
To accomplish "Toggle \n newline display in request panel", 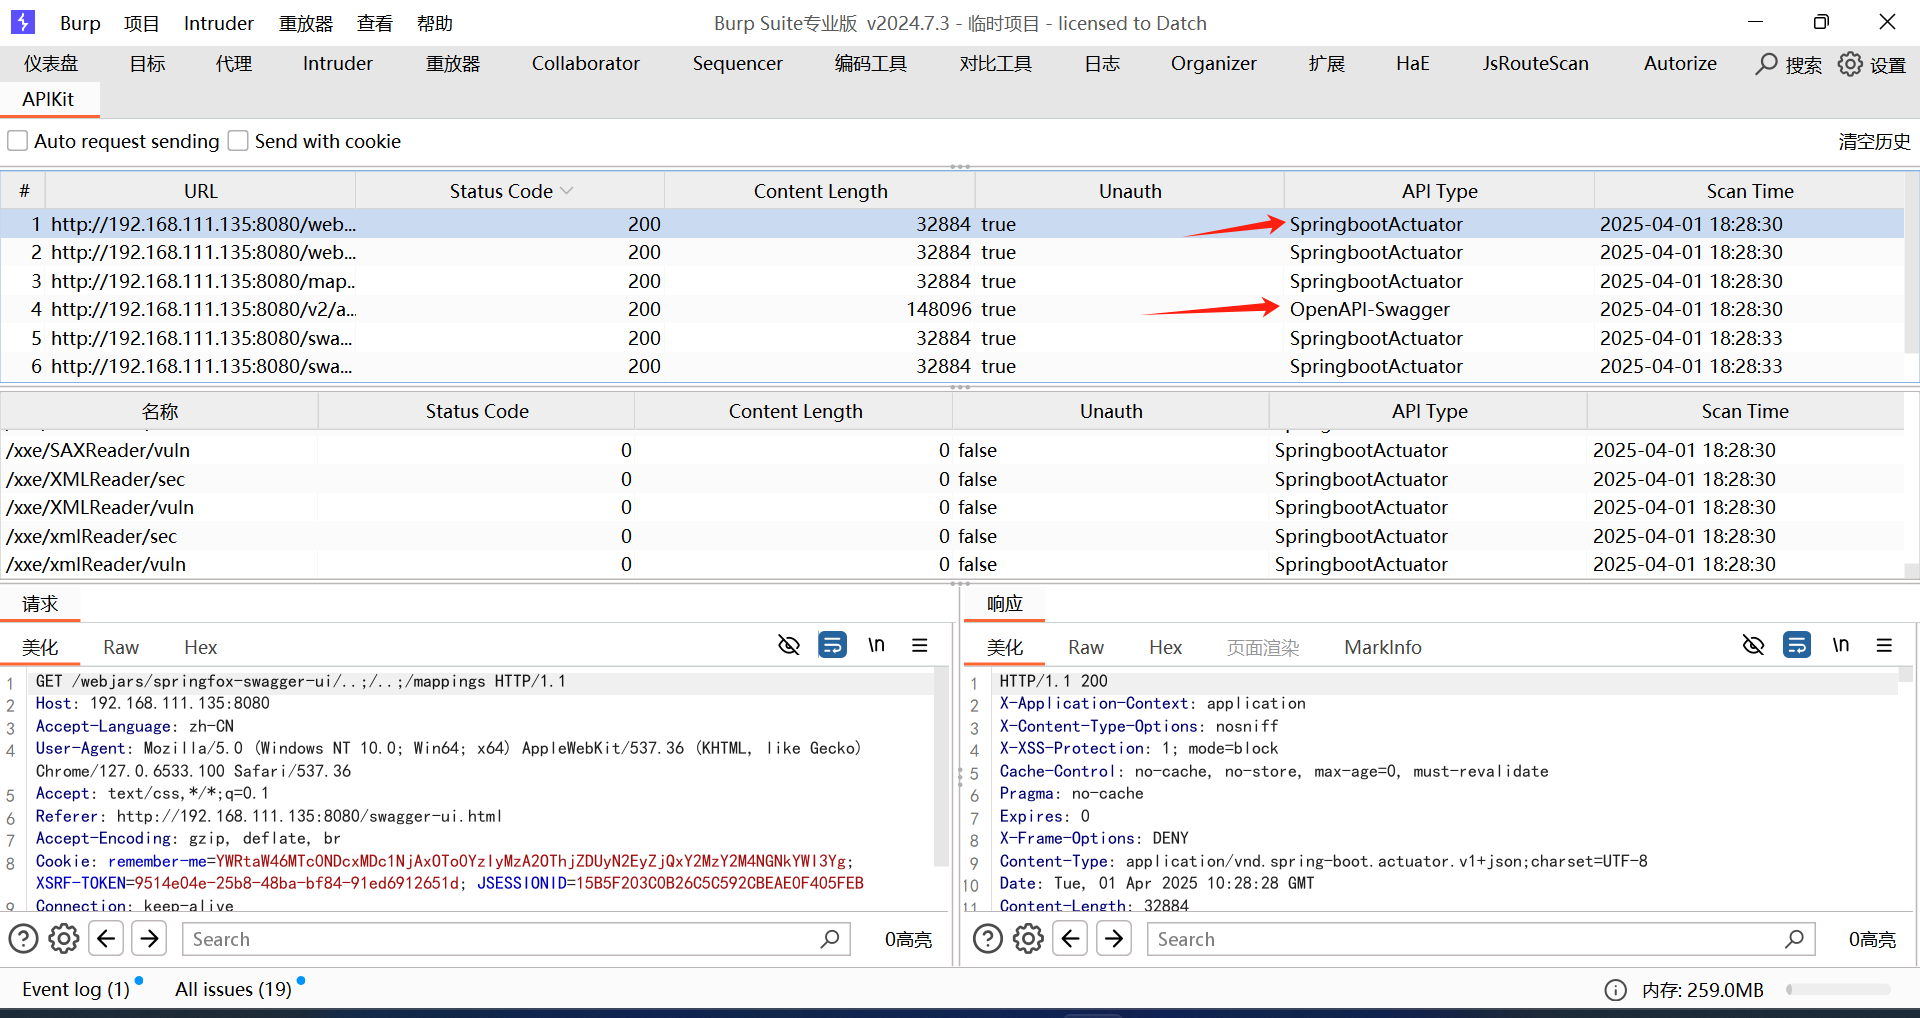I will (x=876, y=645).
